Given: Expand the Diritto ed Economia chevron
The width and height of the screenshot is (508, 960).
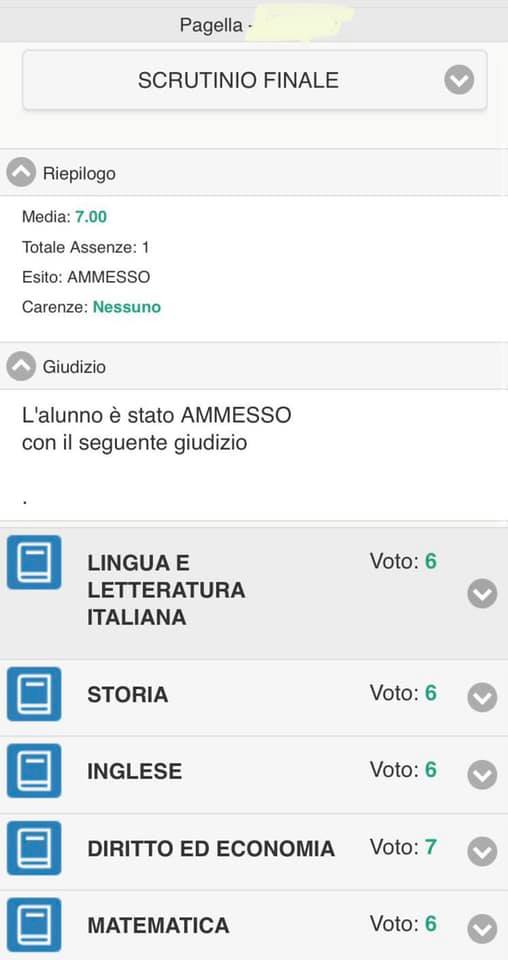Looking at the screenshot, I should point(482,851).
